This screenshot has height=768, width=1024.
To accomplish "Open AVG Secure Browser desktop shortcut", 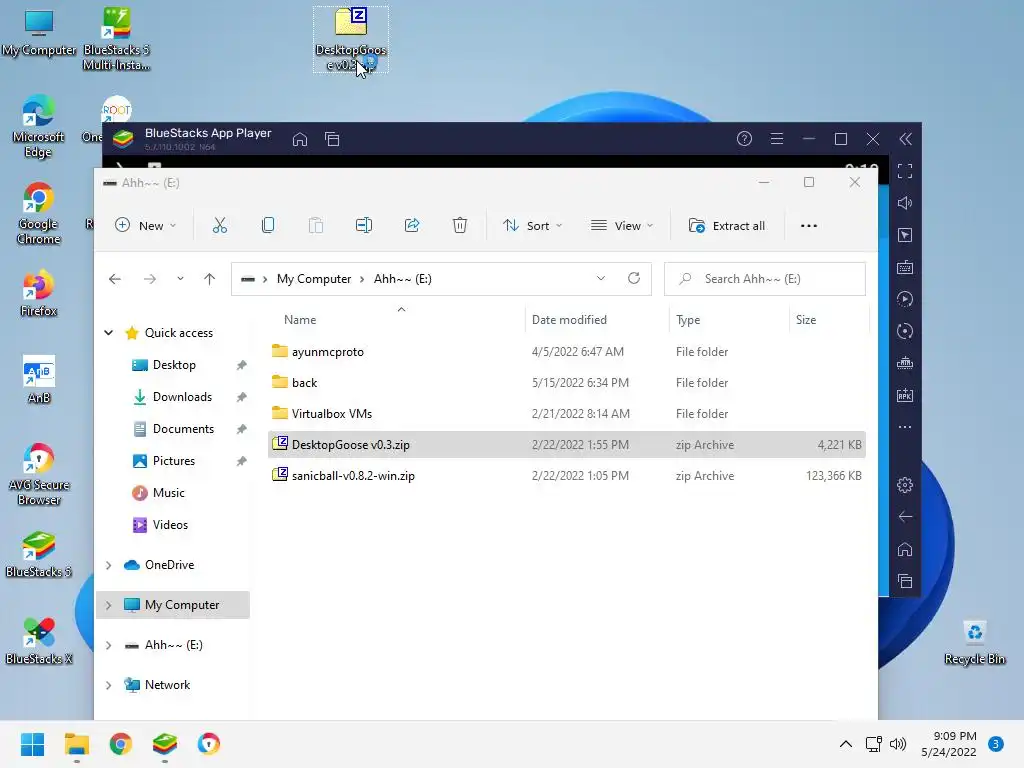I will point(38,475).
